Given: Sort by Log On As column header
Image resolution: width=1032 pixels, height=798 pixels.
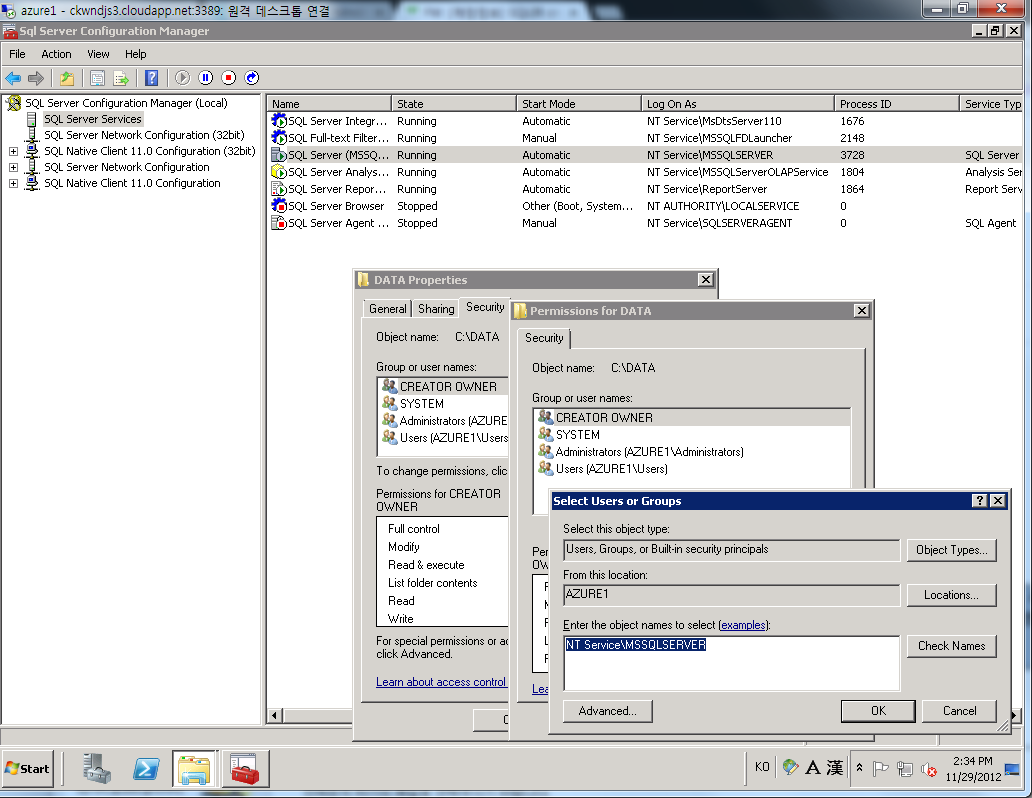Looking at the screenshot, I should pyautogui.click(x=738, y=103).
